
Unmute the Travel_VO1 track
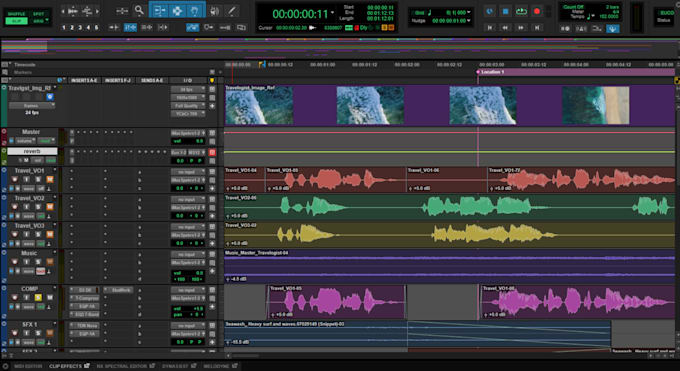pos(50,180)
